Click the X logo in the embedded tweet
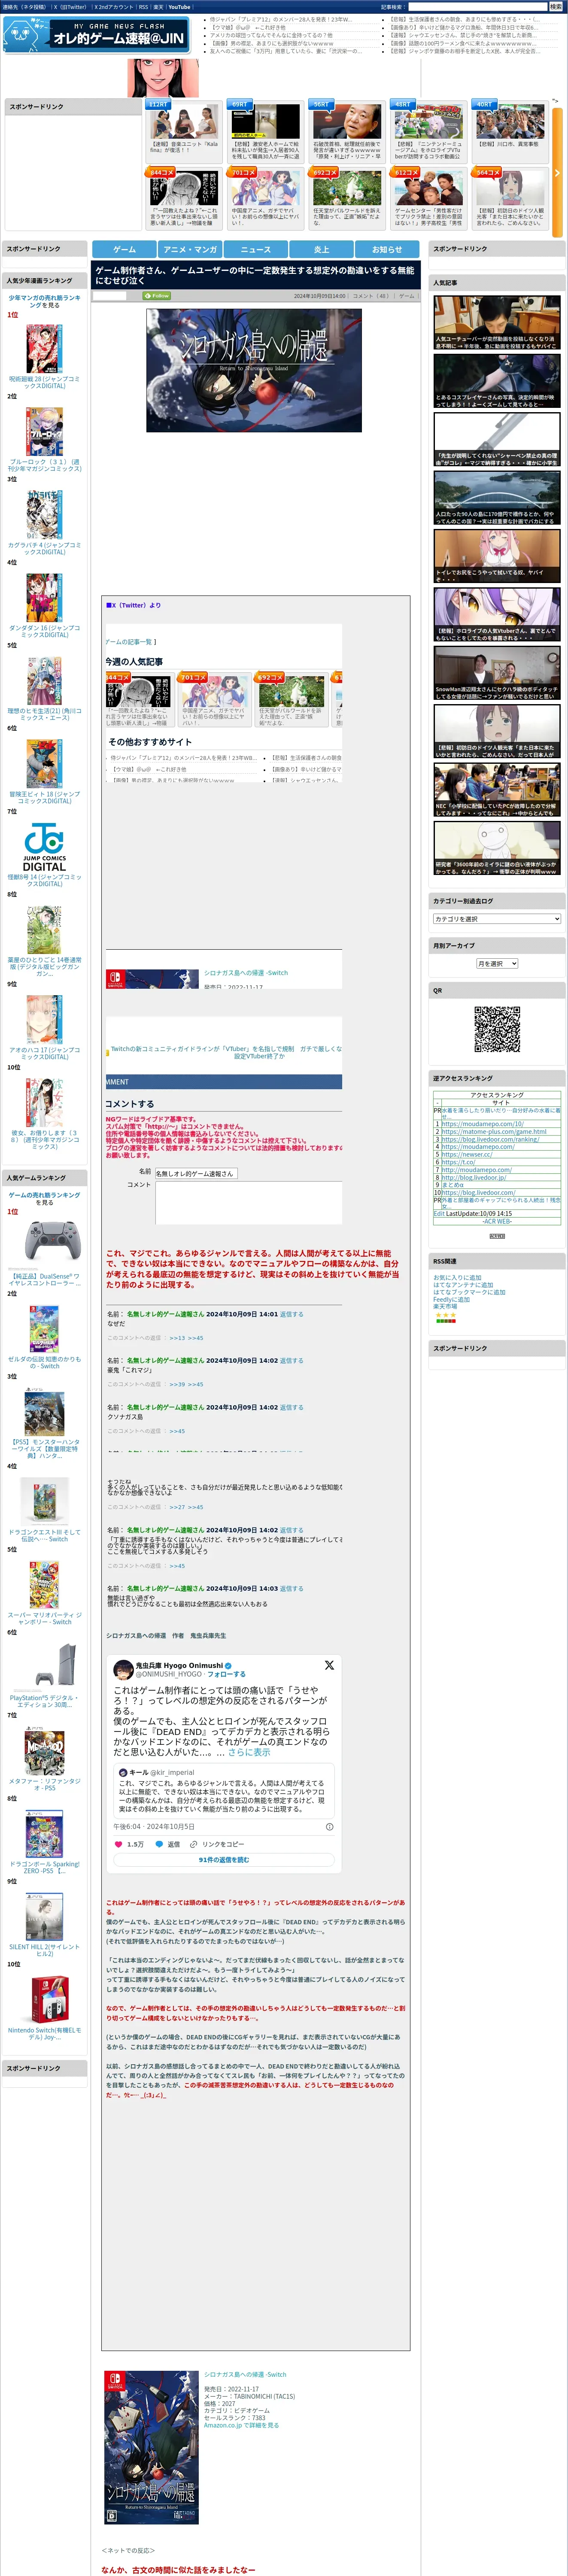The width and height of the screenshot is (568, 2576). tap(329, 1665)
